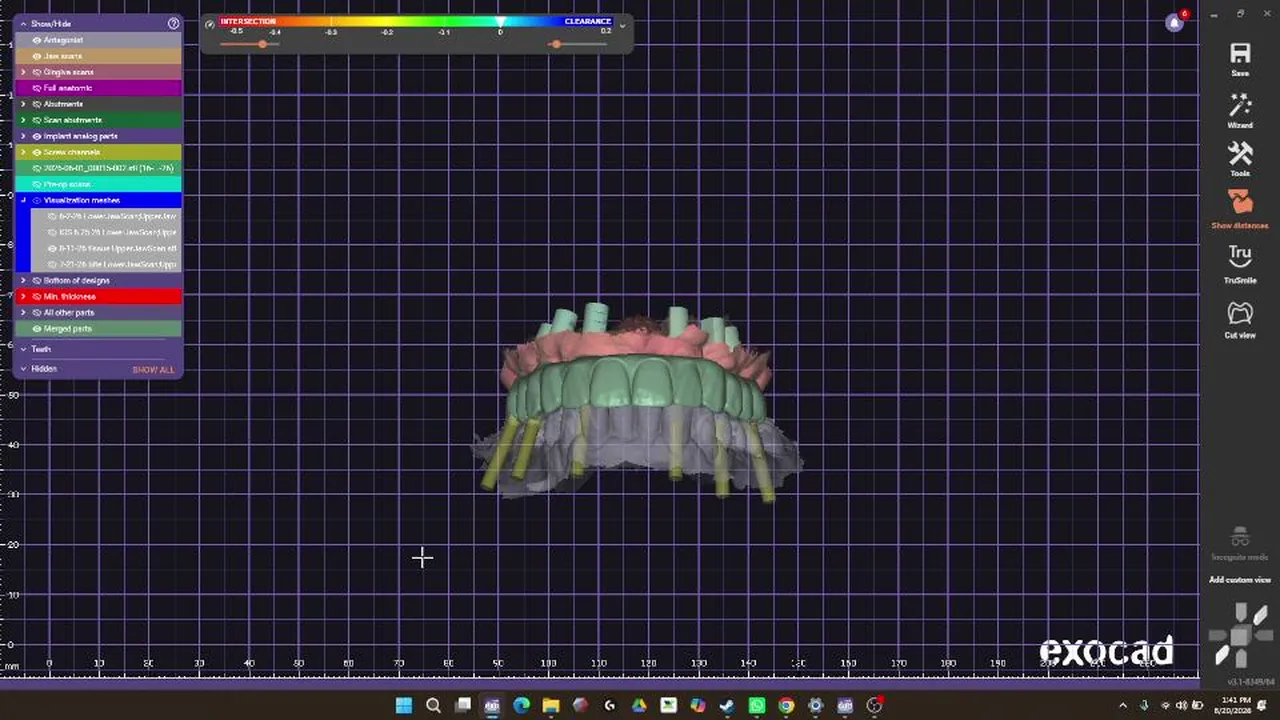Open Logitech G Hub from taskbar
The width and height of the screenshot is (1280, 720).
click(610, 706)
